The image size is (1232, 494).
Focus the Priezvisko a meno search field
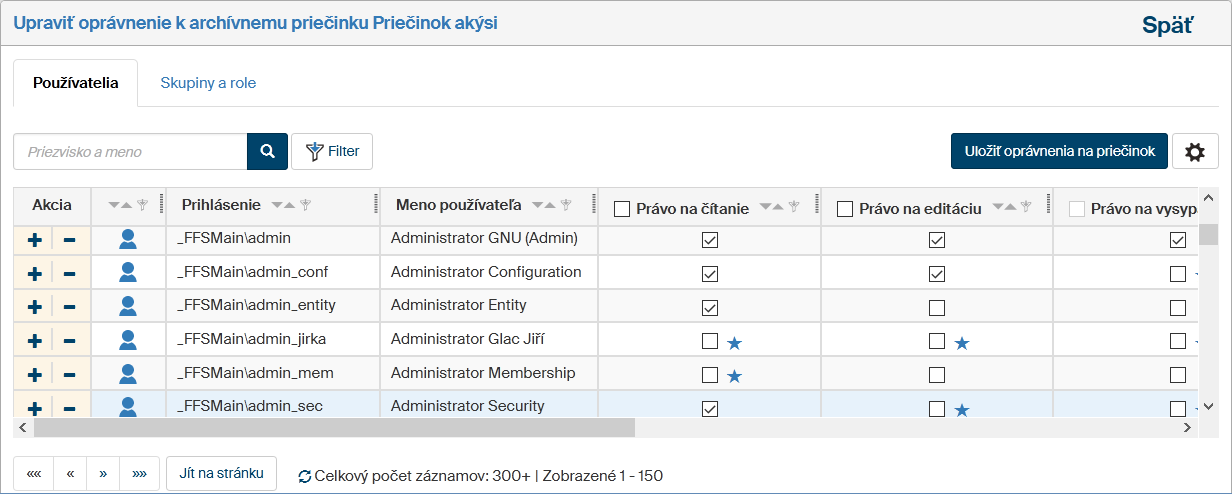(130, 152)
